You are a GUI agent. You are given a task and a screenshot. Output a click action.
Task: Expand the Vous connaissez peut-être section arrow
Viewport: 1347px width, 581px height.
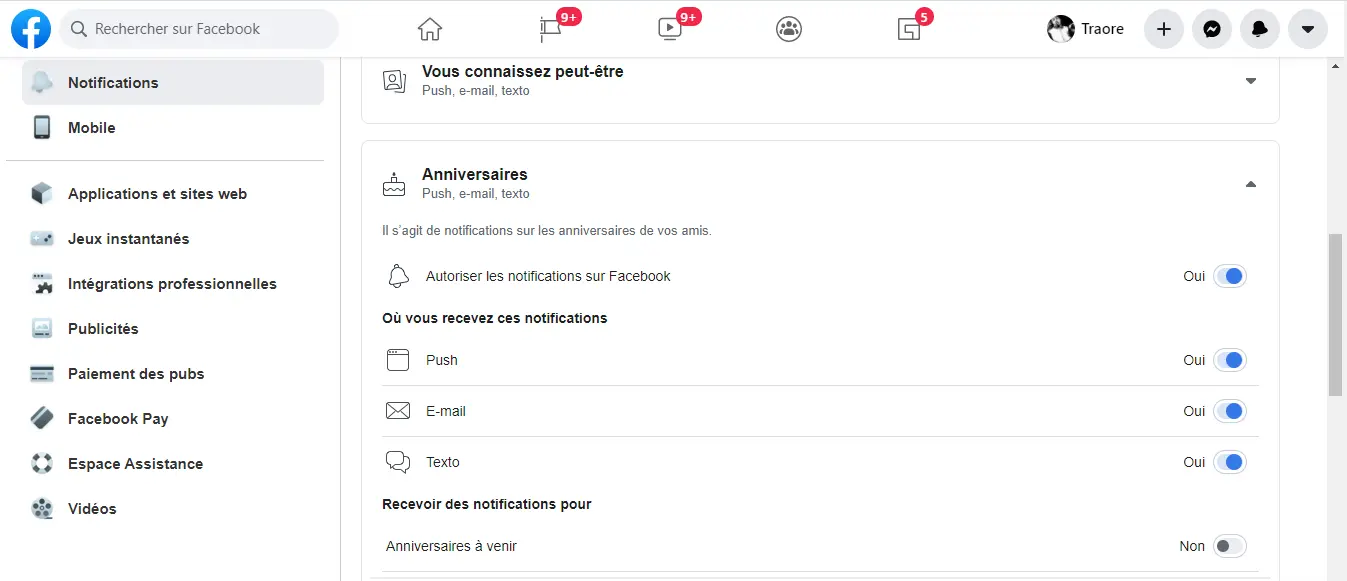1250,81
